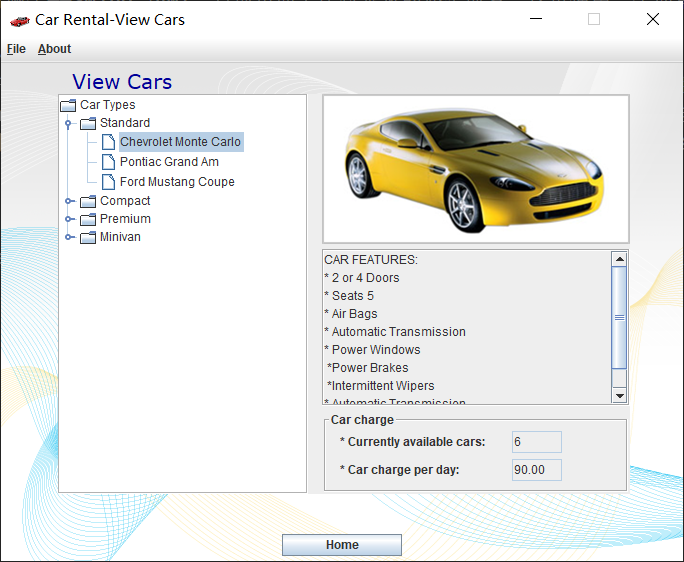Click the Chevrolet Monte Carlo document icon
The image size is (684, 562).
coord(108,142)
